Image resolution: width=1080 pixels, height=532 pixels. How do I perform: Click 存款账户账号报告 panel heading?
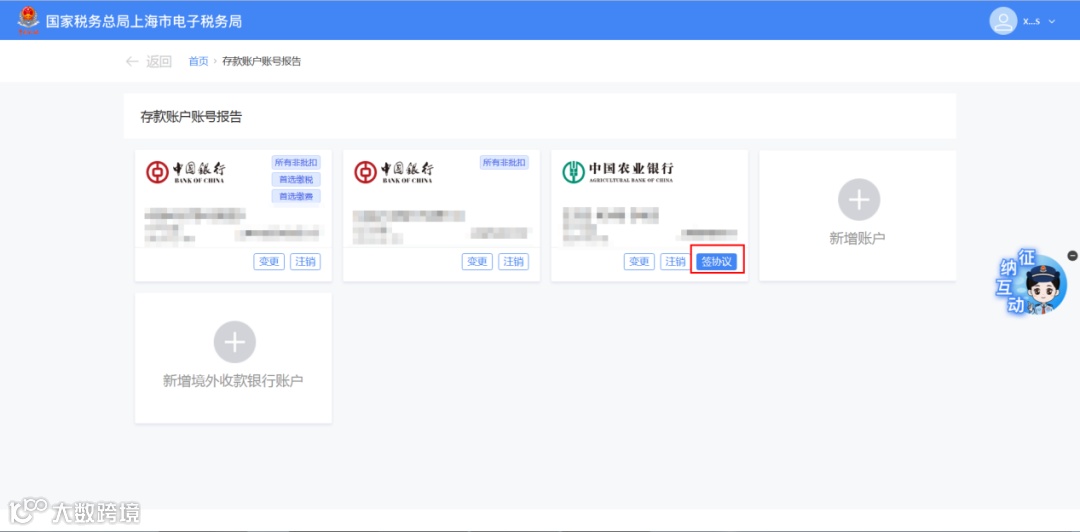click(x=191, y=116)
